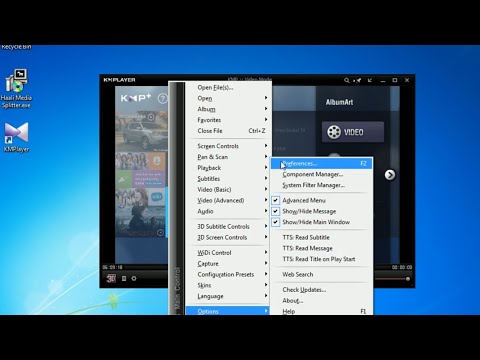Open Help menu entry
The height and width of the screenshot is (360, 480).
[322, 311]
